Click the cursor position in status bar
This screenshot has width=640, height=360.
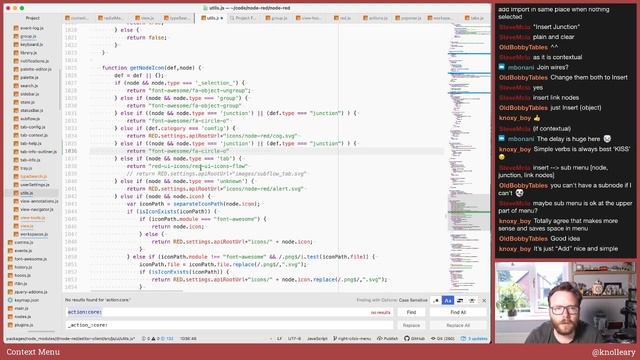click(x=188, y=339)
